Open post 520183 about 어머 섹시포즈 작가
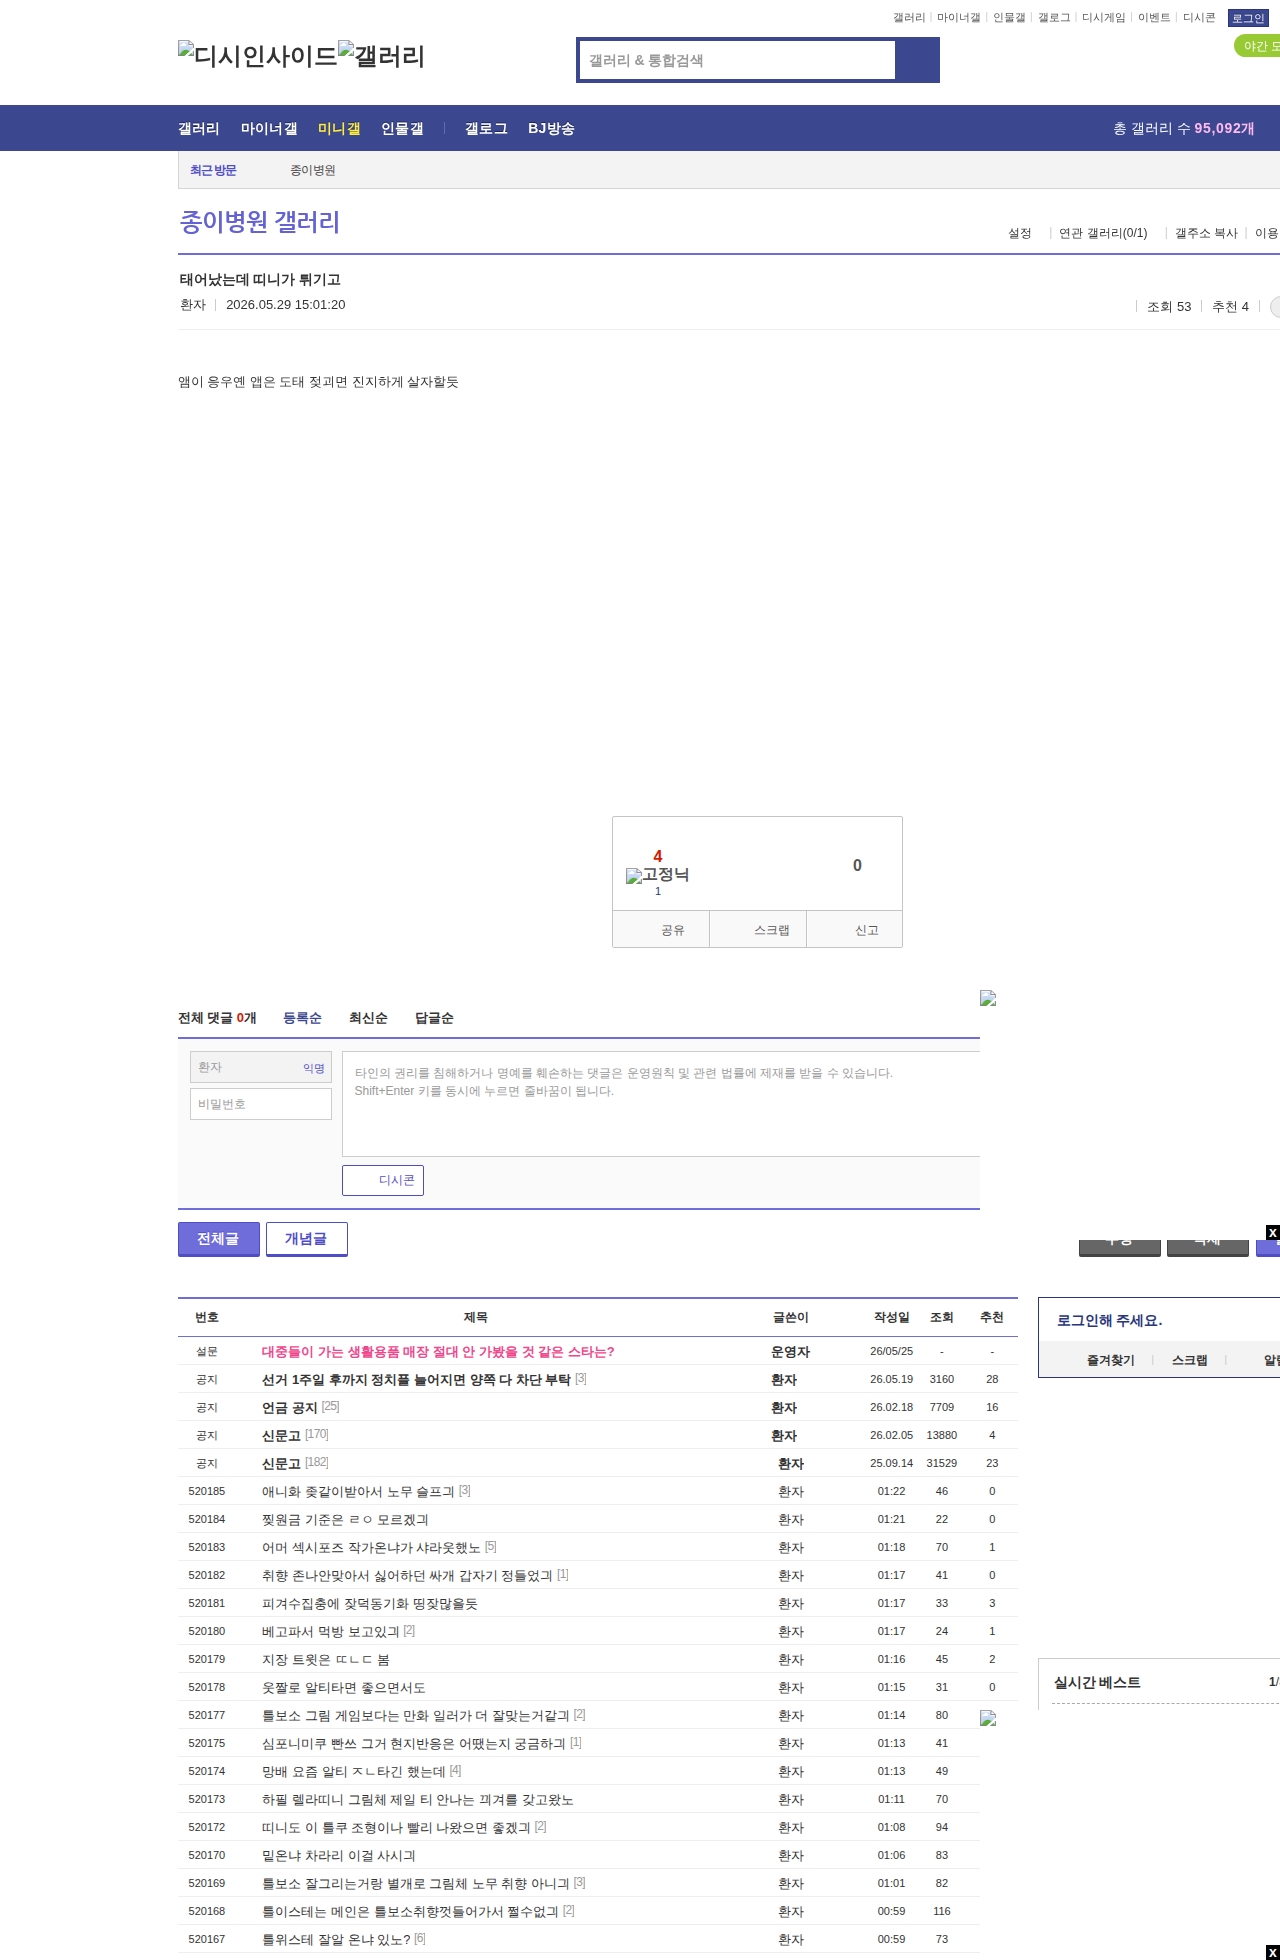1280x1960 pixels. coord(371,1547)
